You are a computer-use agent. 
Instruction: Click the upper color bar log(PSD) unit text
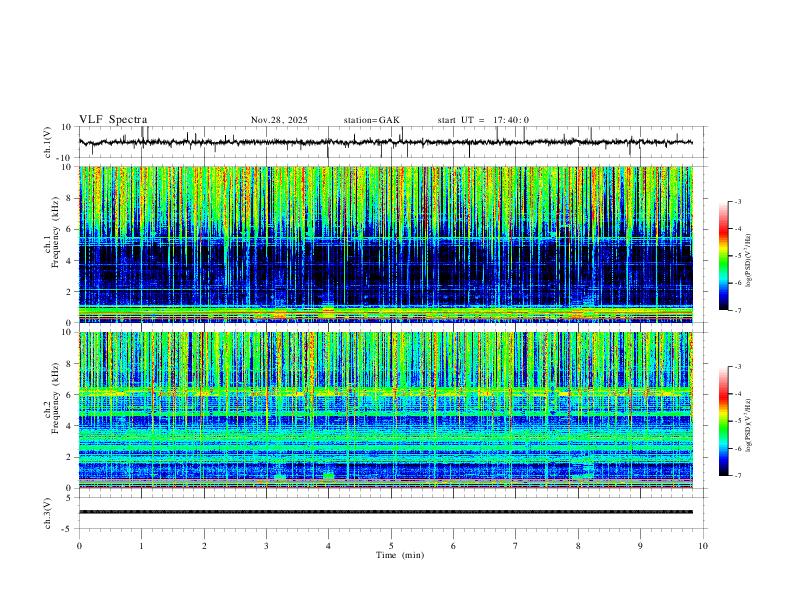tap(748, 261)
